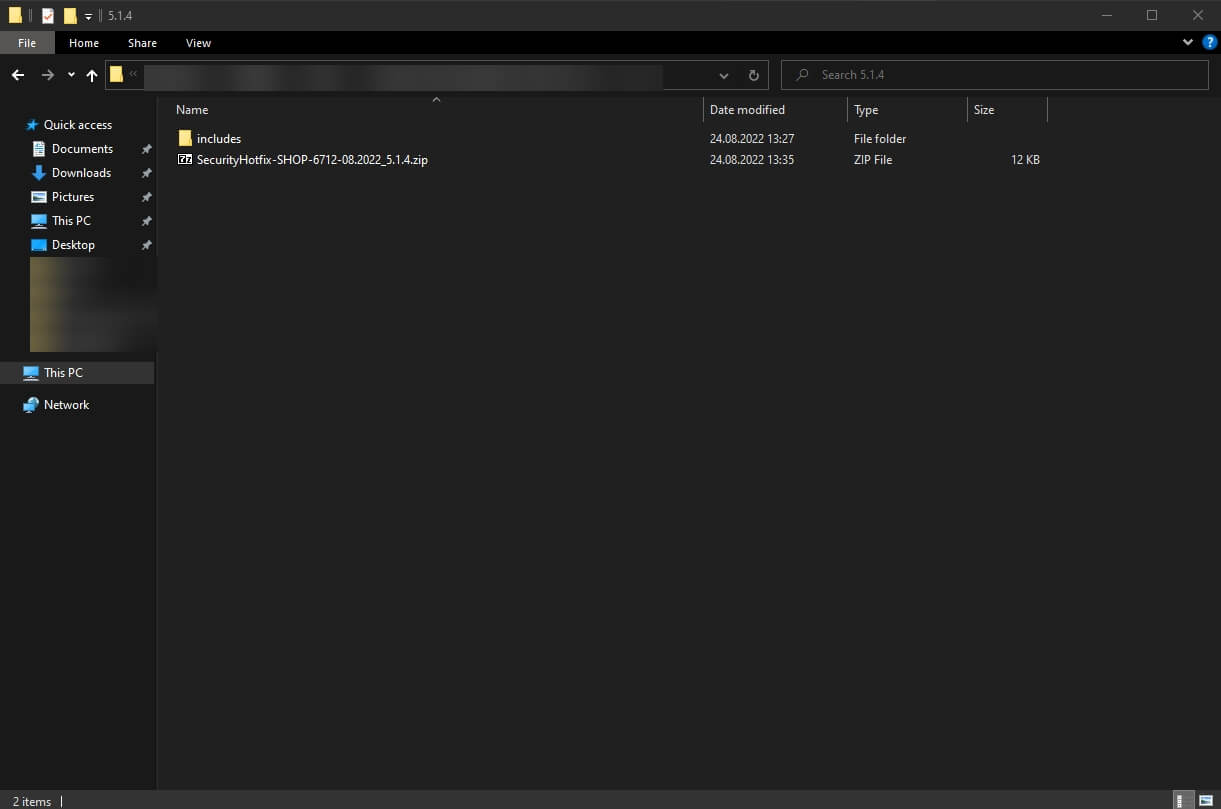Image resolution: width=1221 pixels, height=809 pixels.
Task: Expand the ribbon with the chevron
Action: [x=1188, y=43]
